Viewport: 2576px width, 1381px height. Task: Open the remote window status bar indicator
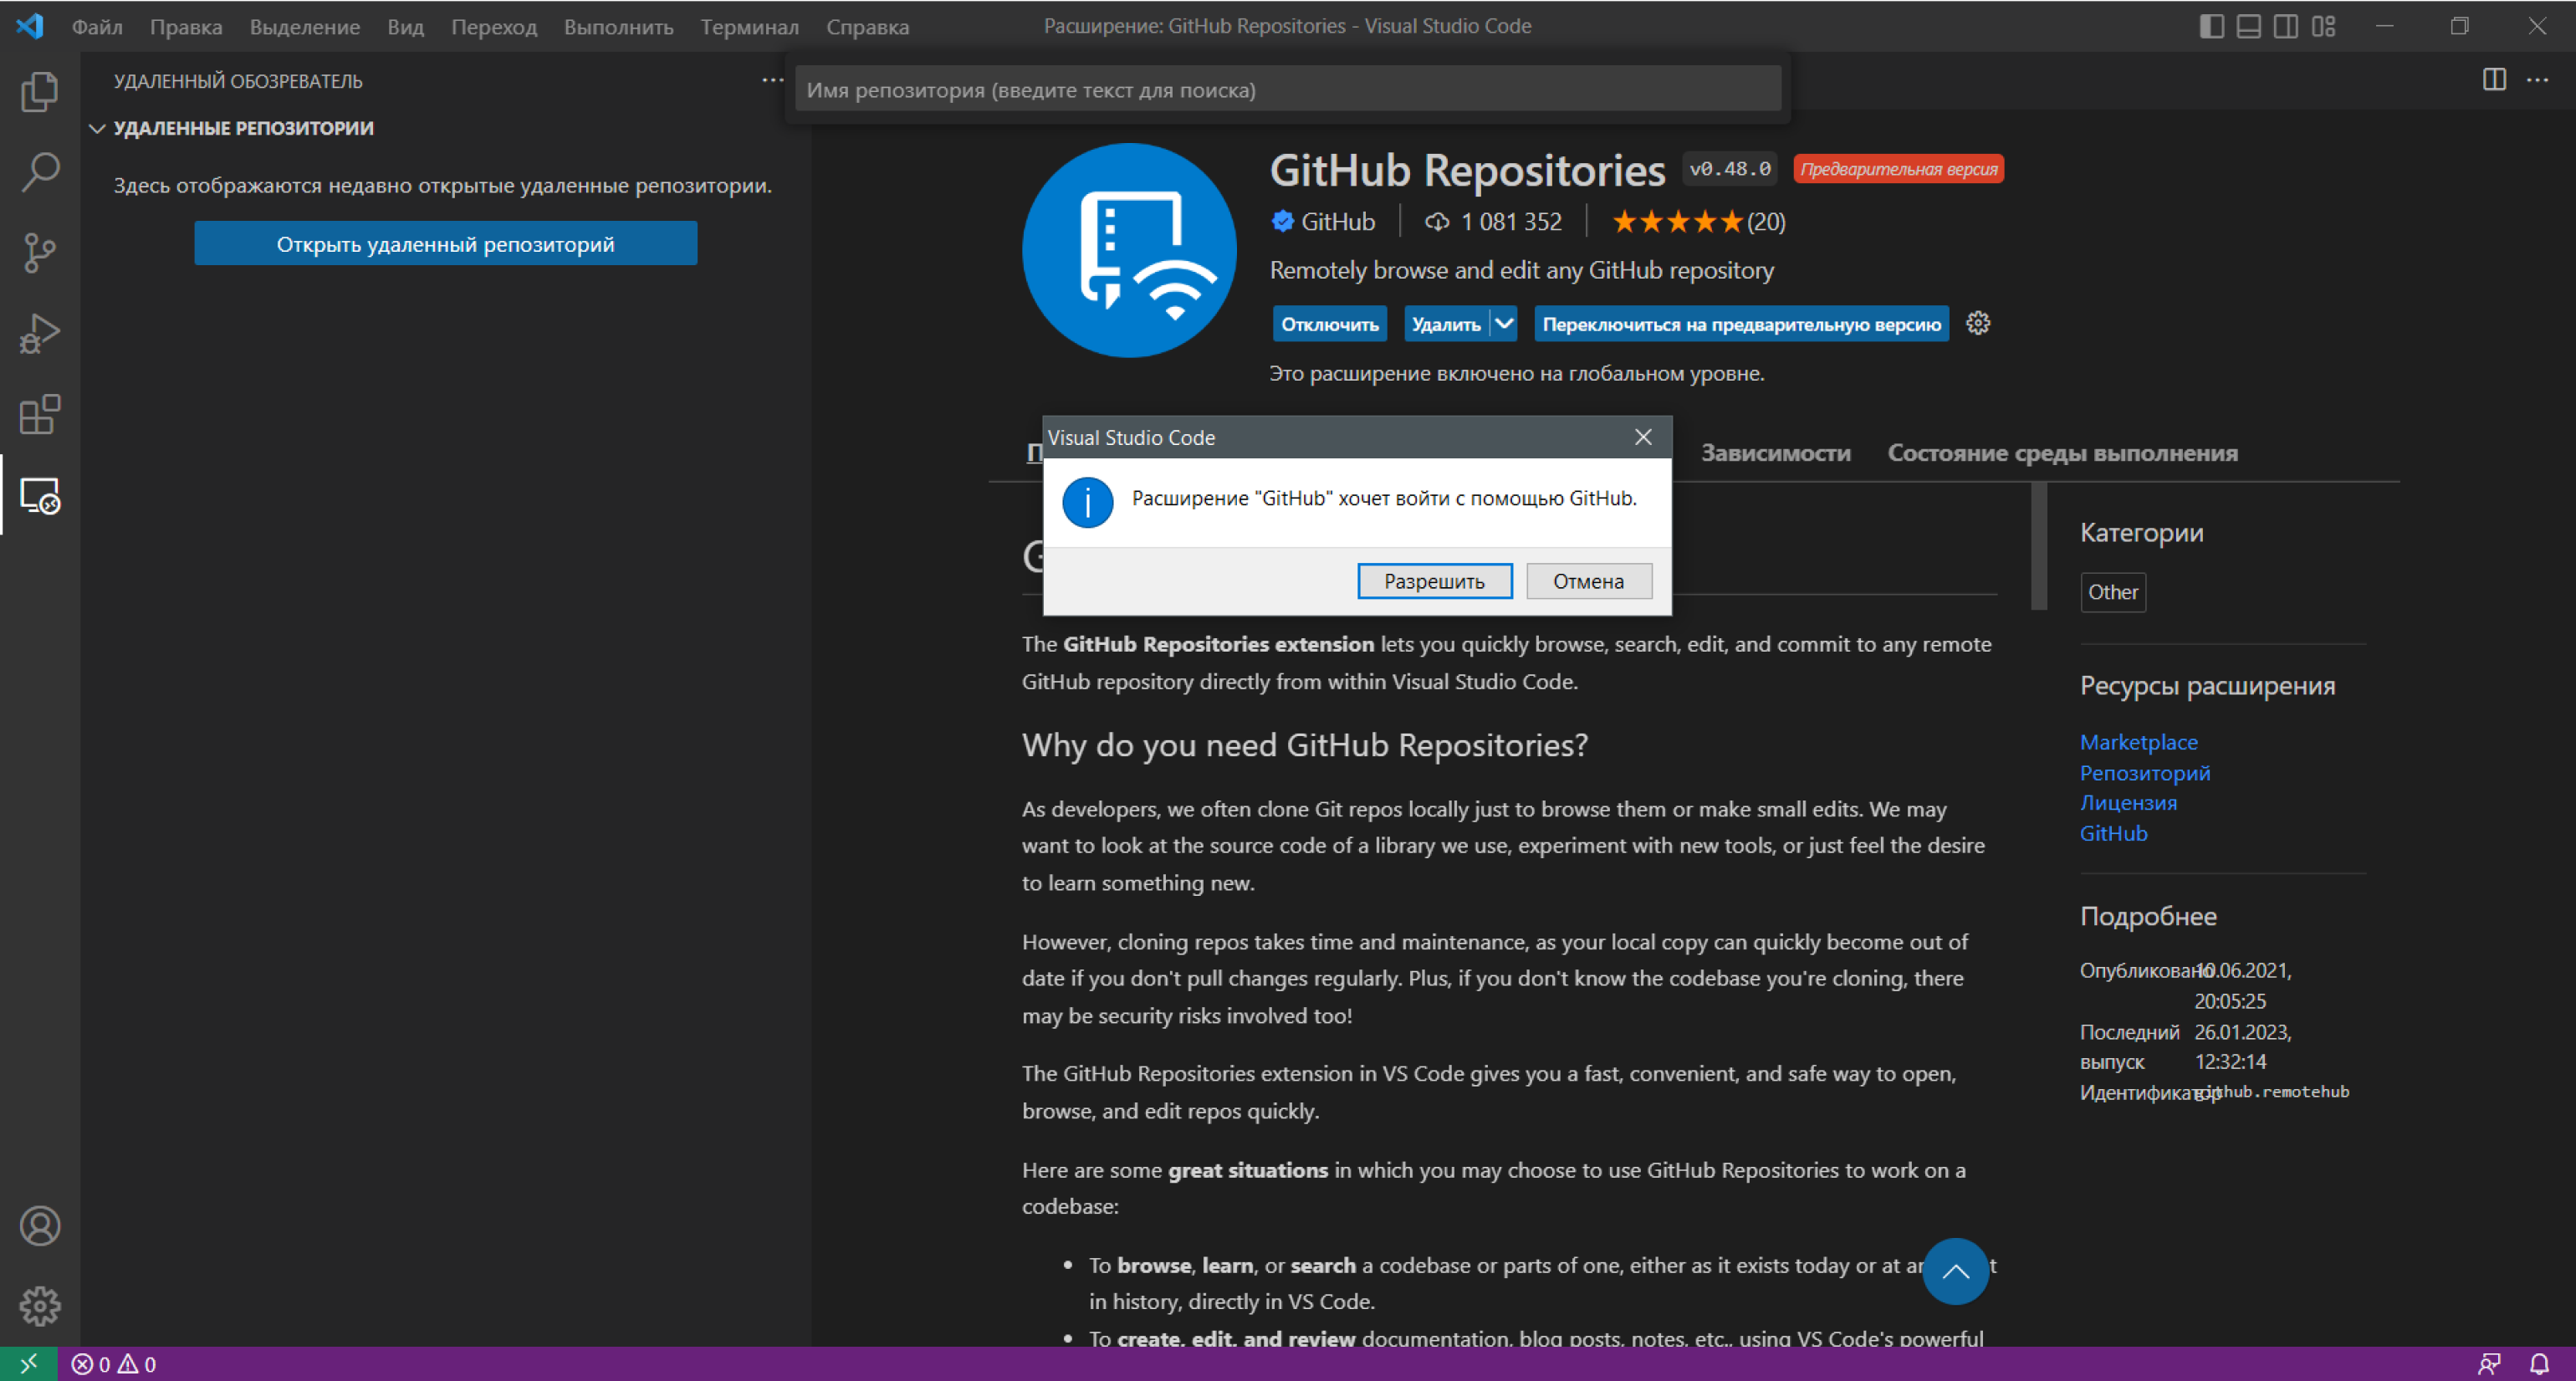coord(28,1364)
